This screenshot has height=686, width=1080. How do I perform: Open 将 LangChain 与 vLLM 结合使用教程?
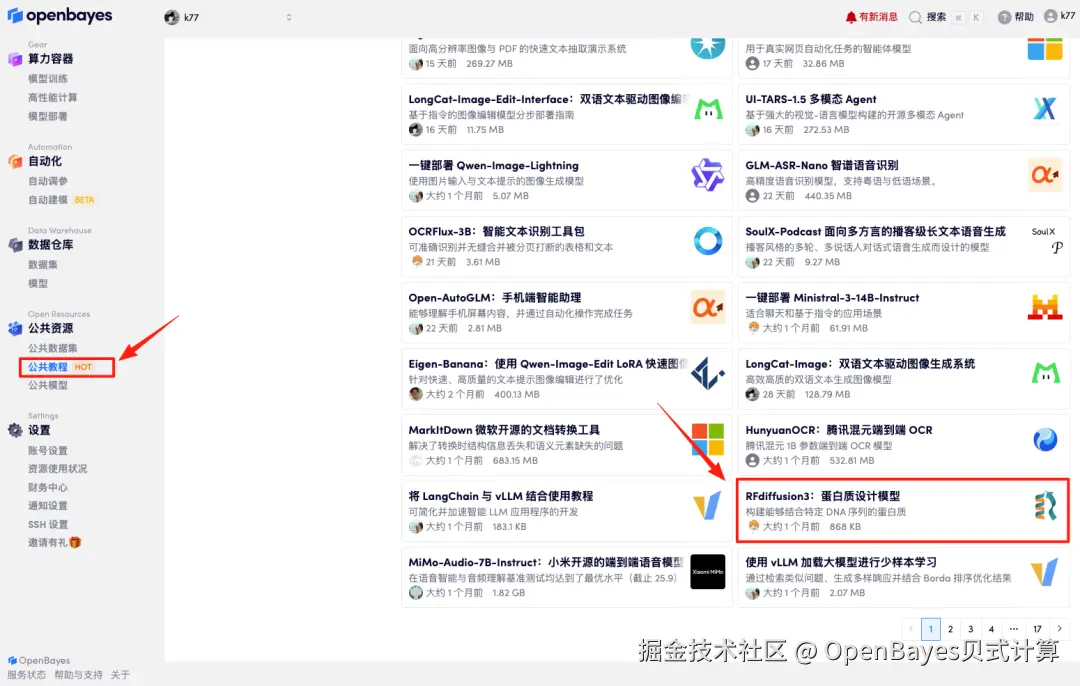click(x=500, y=496)
